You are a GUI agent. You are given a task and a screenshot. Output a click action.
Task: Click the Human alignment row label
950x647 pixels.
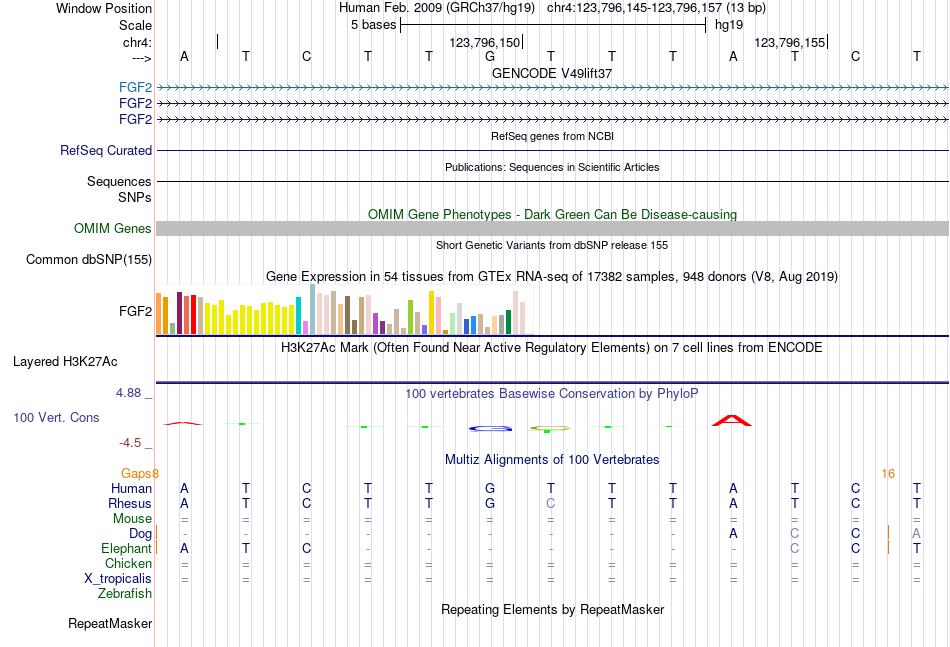131,488
